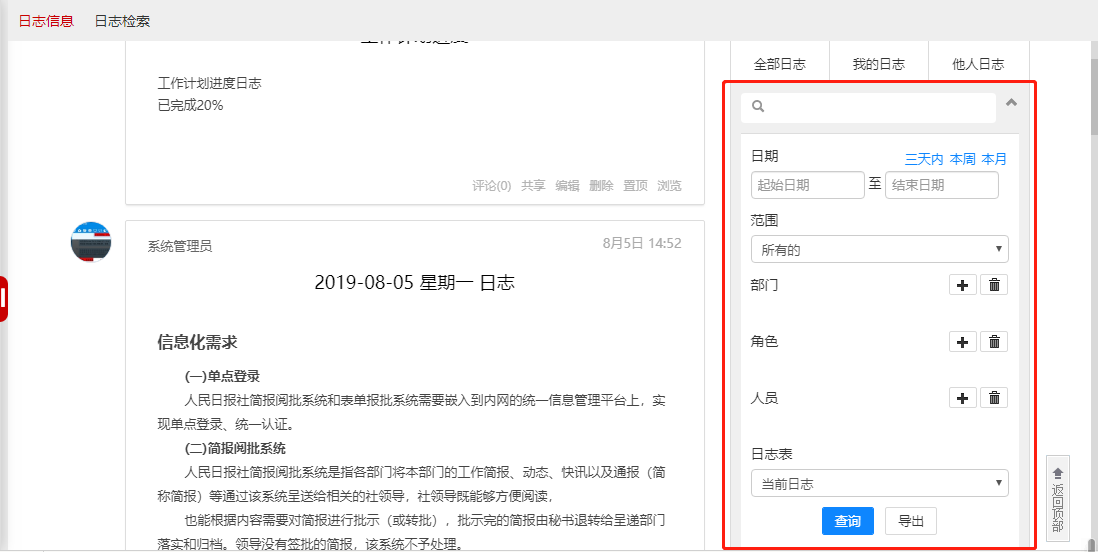This screenshot has width=1098, height=552.
Task: Click the role trash delete icon
Action: tap(994, 342)
